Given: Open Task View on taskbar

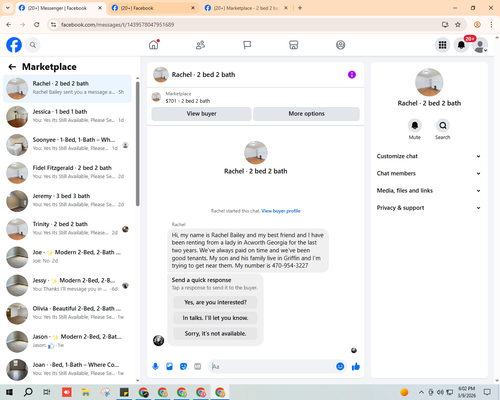Looking at the screenshot, I should 47,392.
